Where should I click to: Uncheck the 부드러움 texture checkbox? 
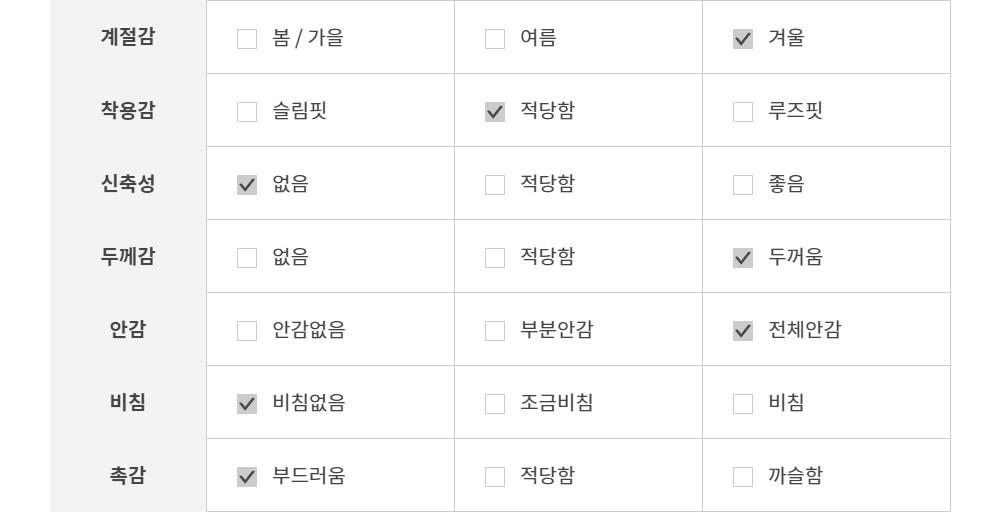247,477
